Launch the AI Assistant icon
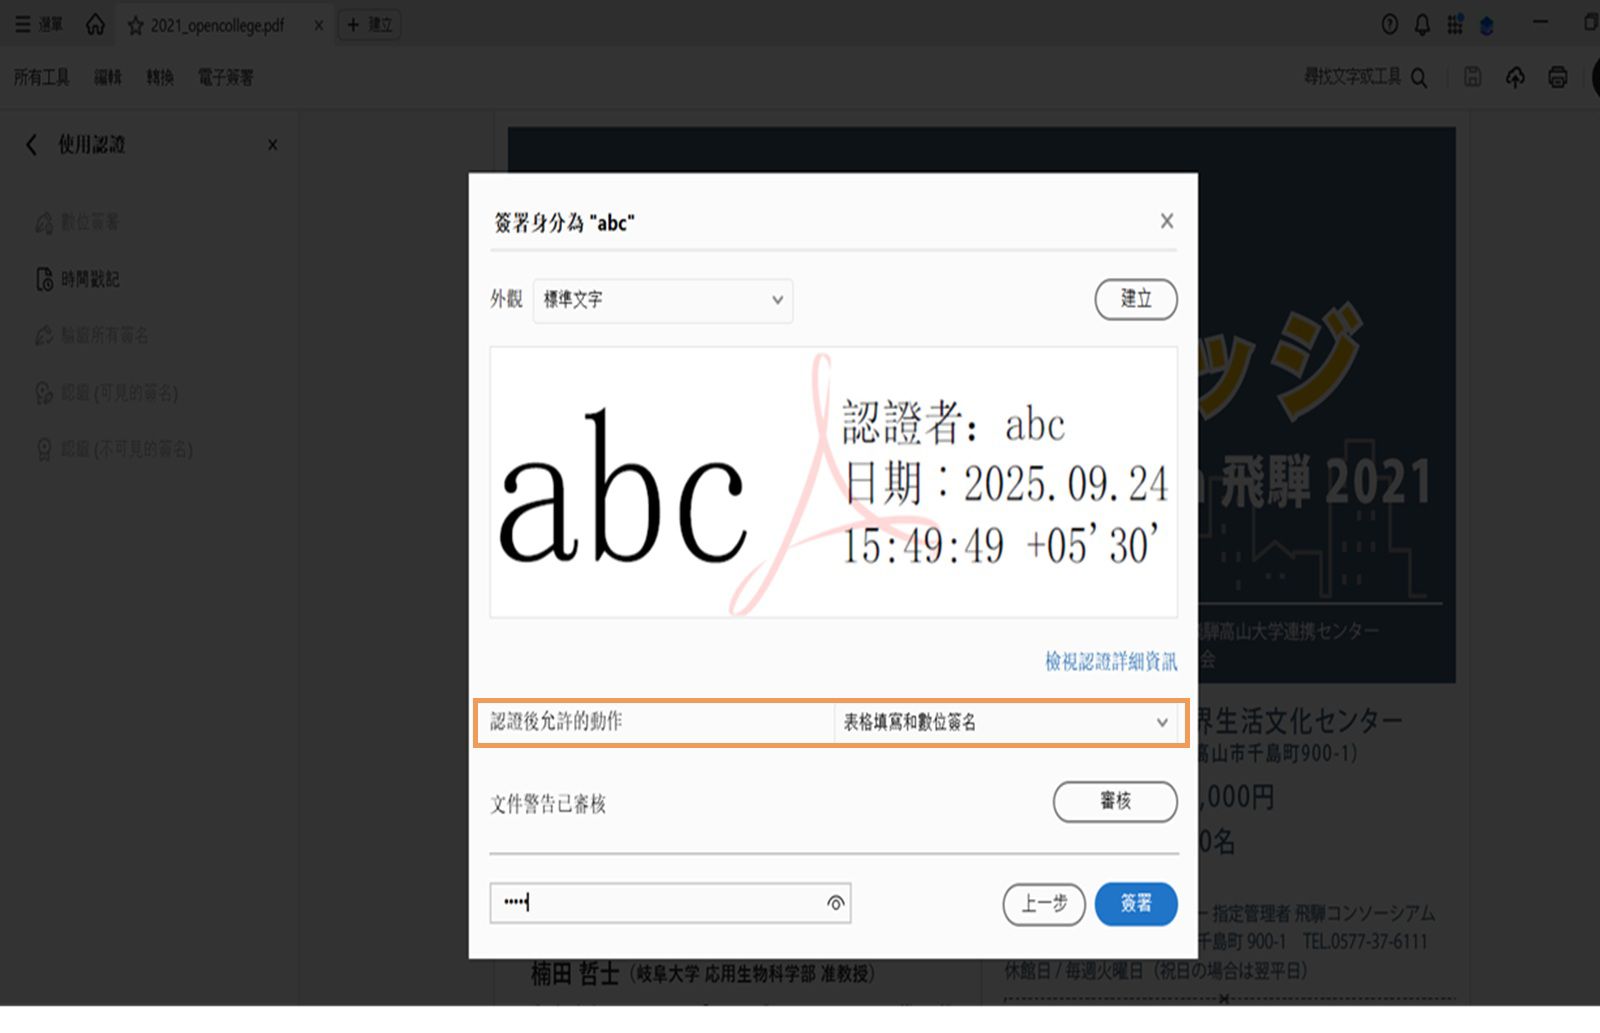This screenshot has height=1033, width=1600. tap(1487, 25)
